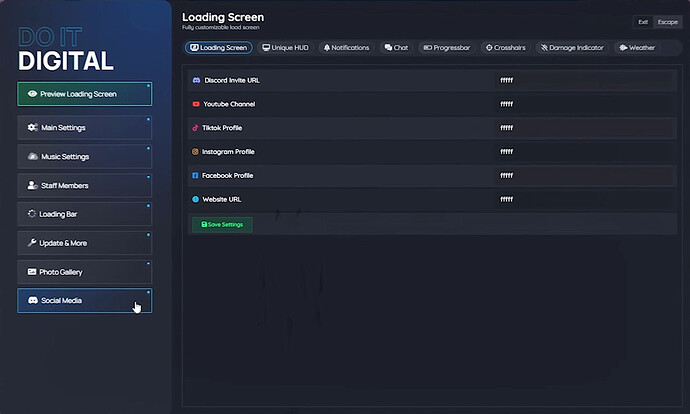Click the screen icon on Loading Screen tab

pos(194,48)
